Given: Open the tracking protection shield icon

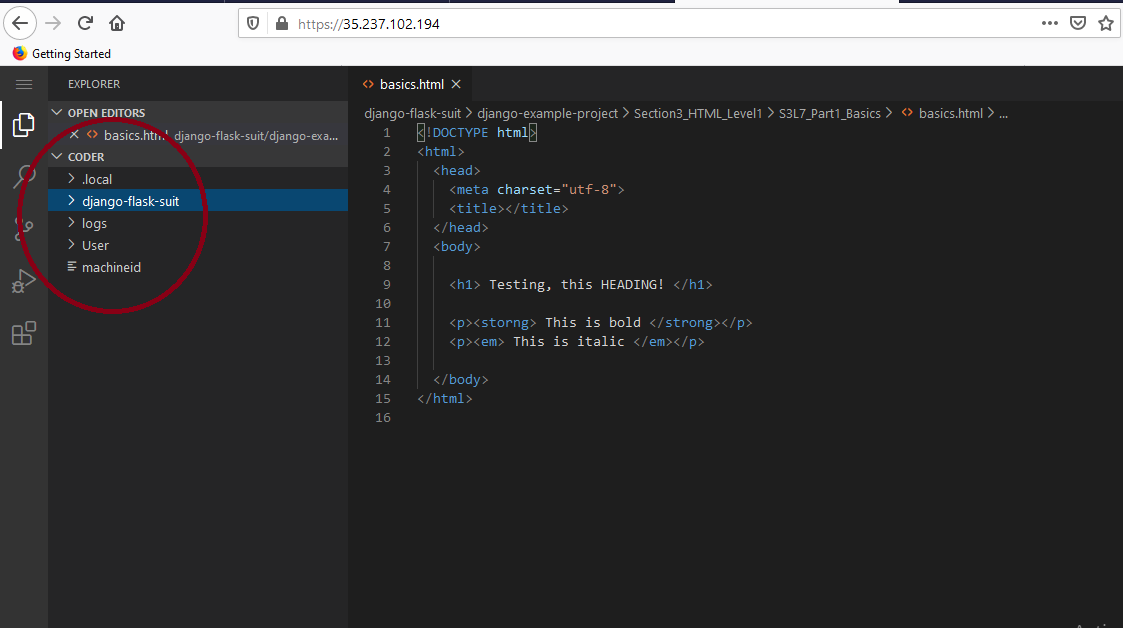Looking at the screenshot, I should click(x=253, y=24).
